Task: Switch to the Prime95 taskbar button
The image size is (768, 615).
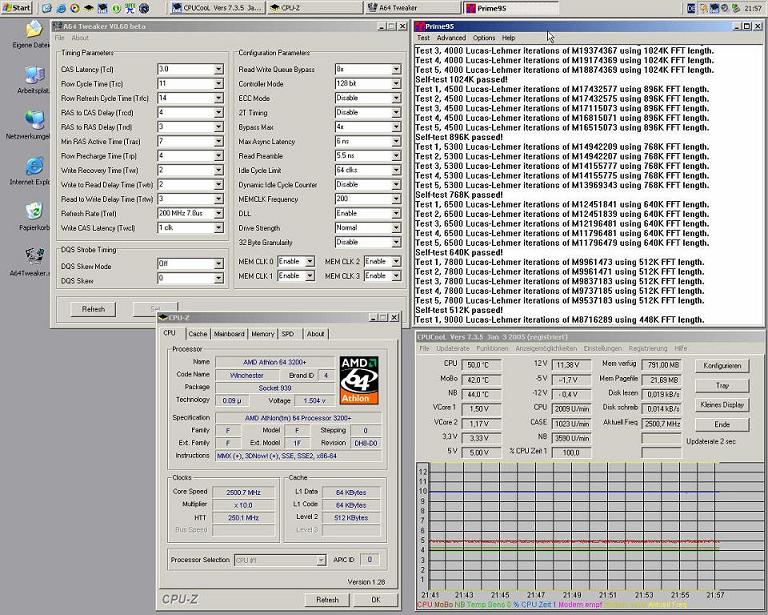Action: click(510, 7)
